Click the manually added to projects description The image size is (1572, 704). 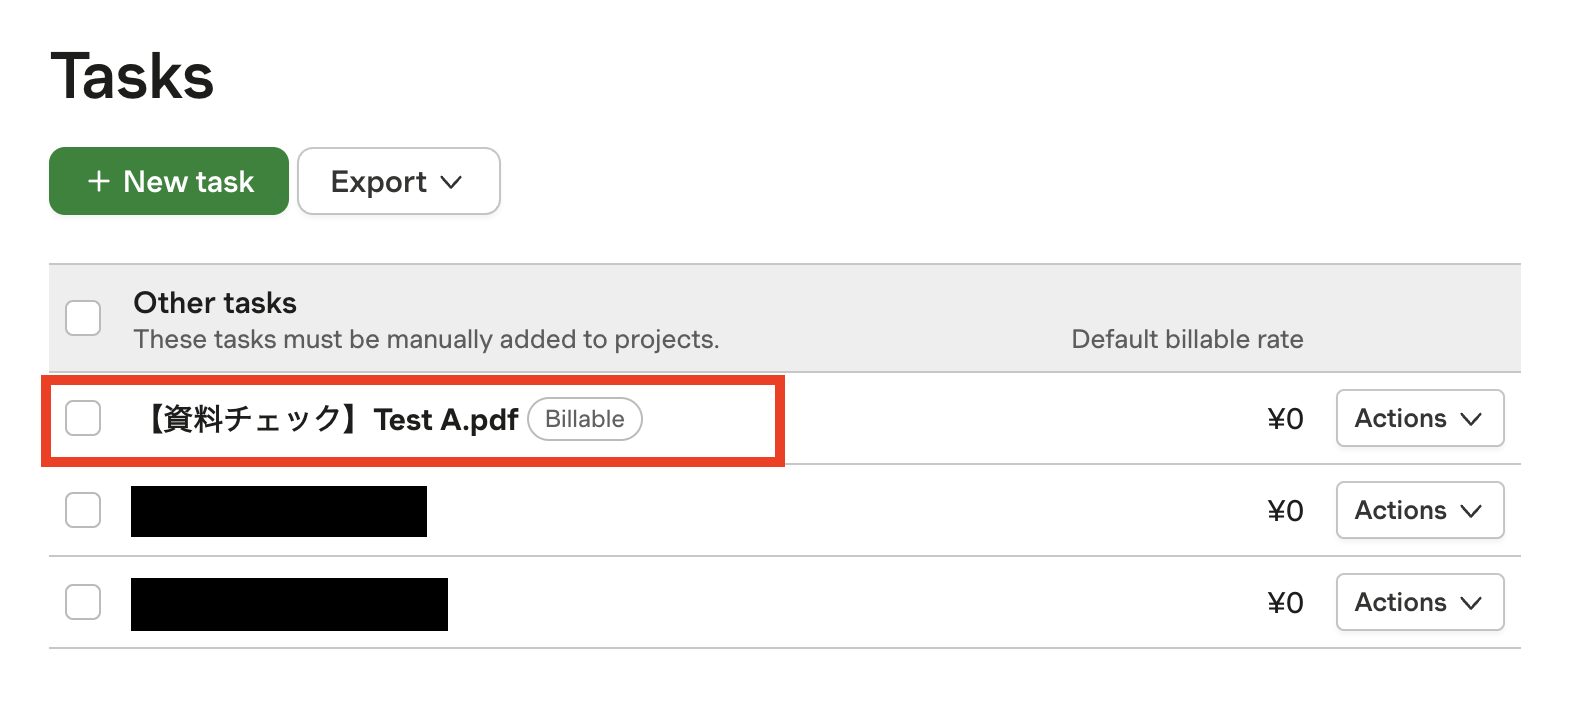point(426,339)
